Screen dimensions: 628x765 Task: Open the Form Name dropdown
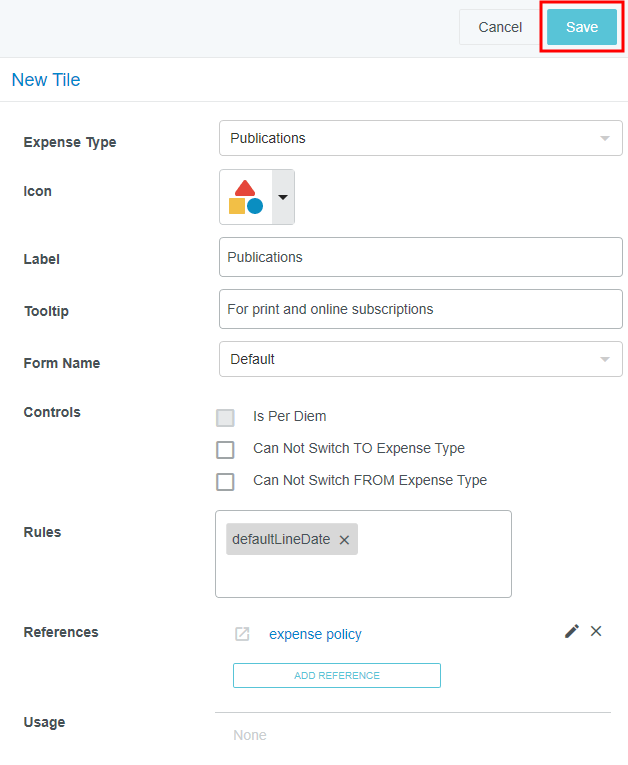pyautogui.click(x=420, y=359)
